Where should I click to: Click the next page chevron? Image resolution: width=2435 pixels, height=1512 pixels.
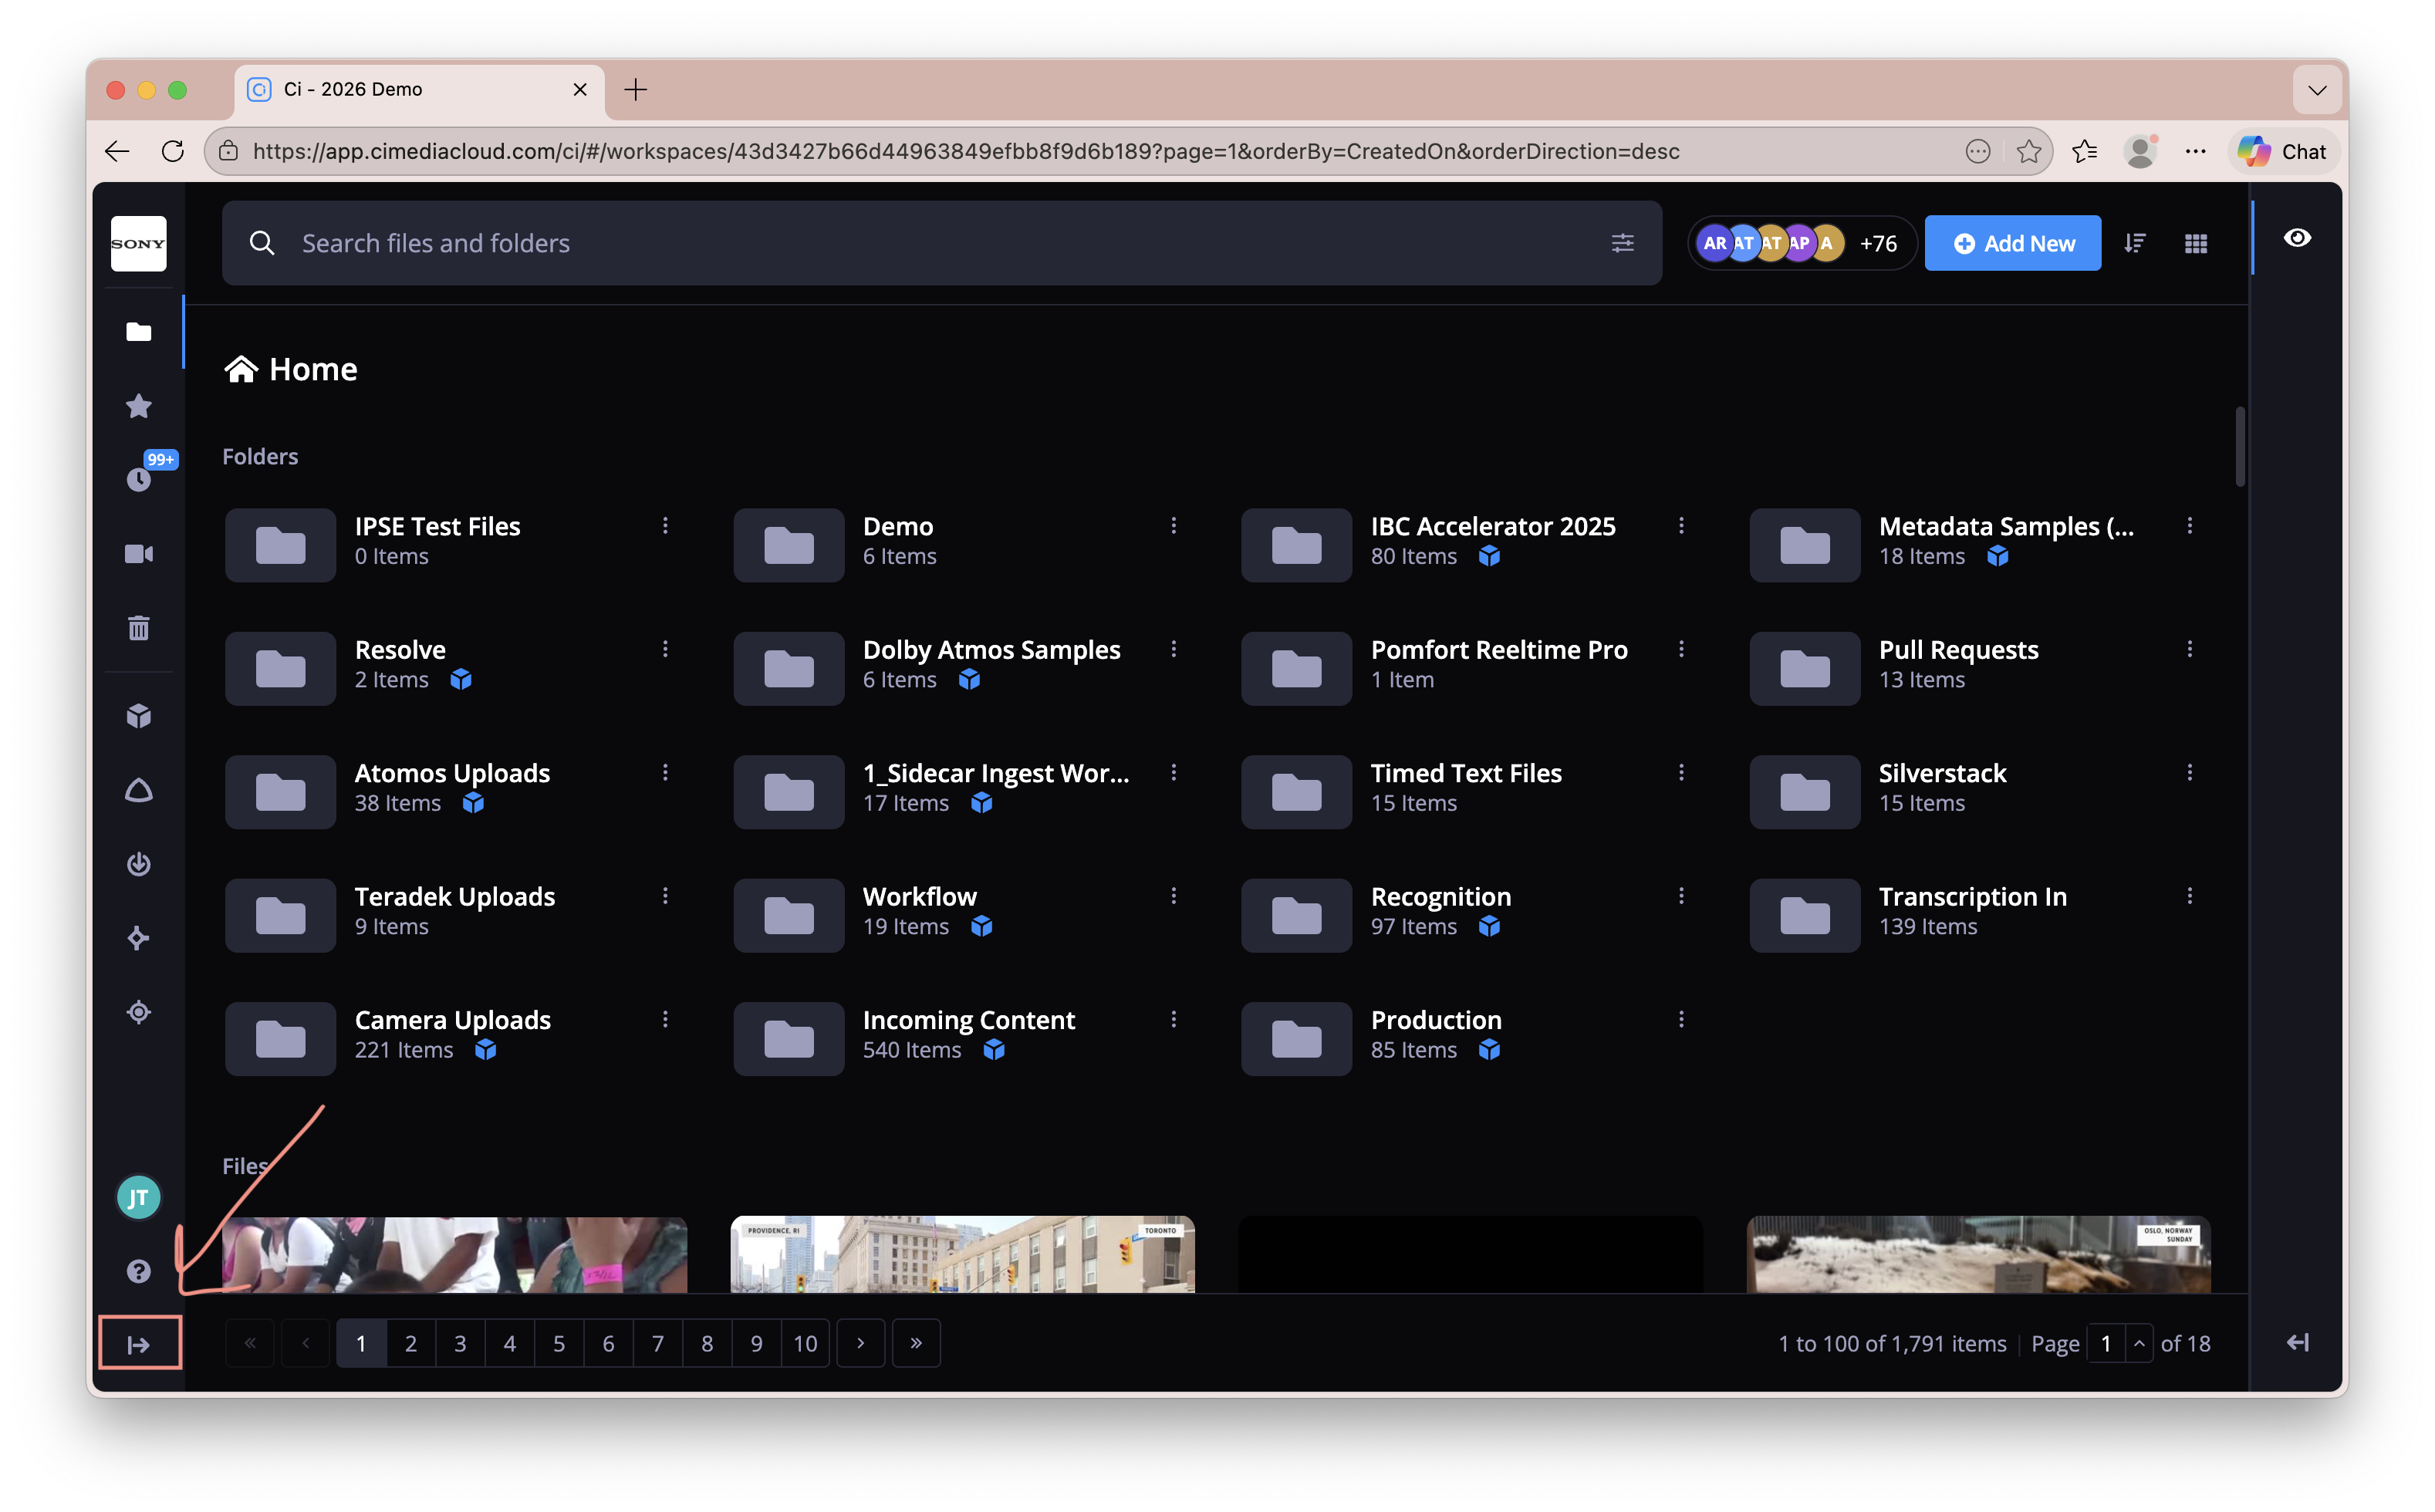[x=860, y=1343]
